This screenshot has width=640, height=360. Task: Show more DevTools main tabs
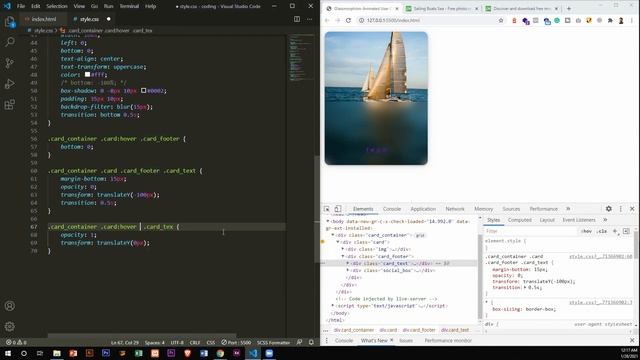click(x=568, y=209)
